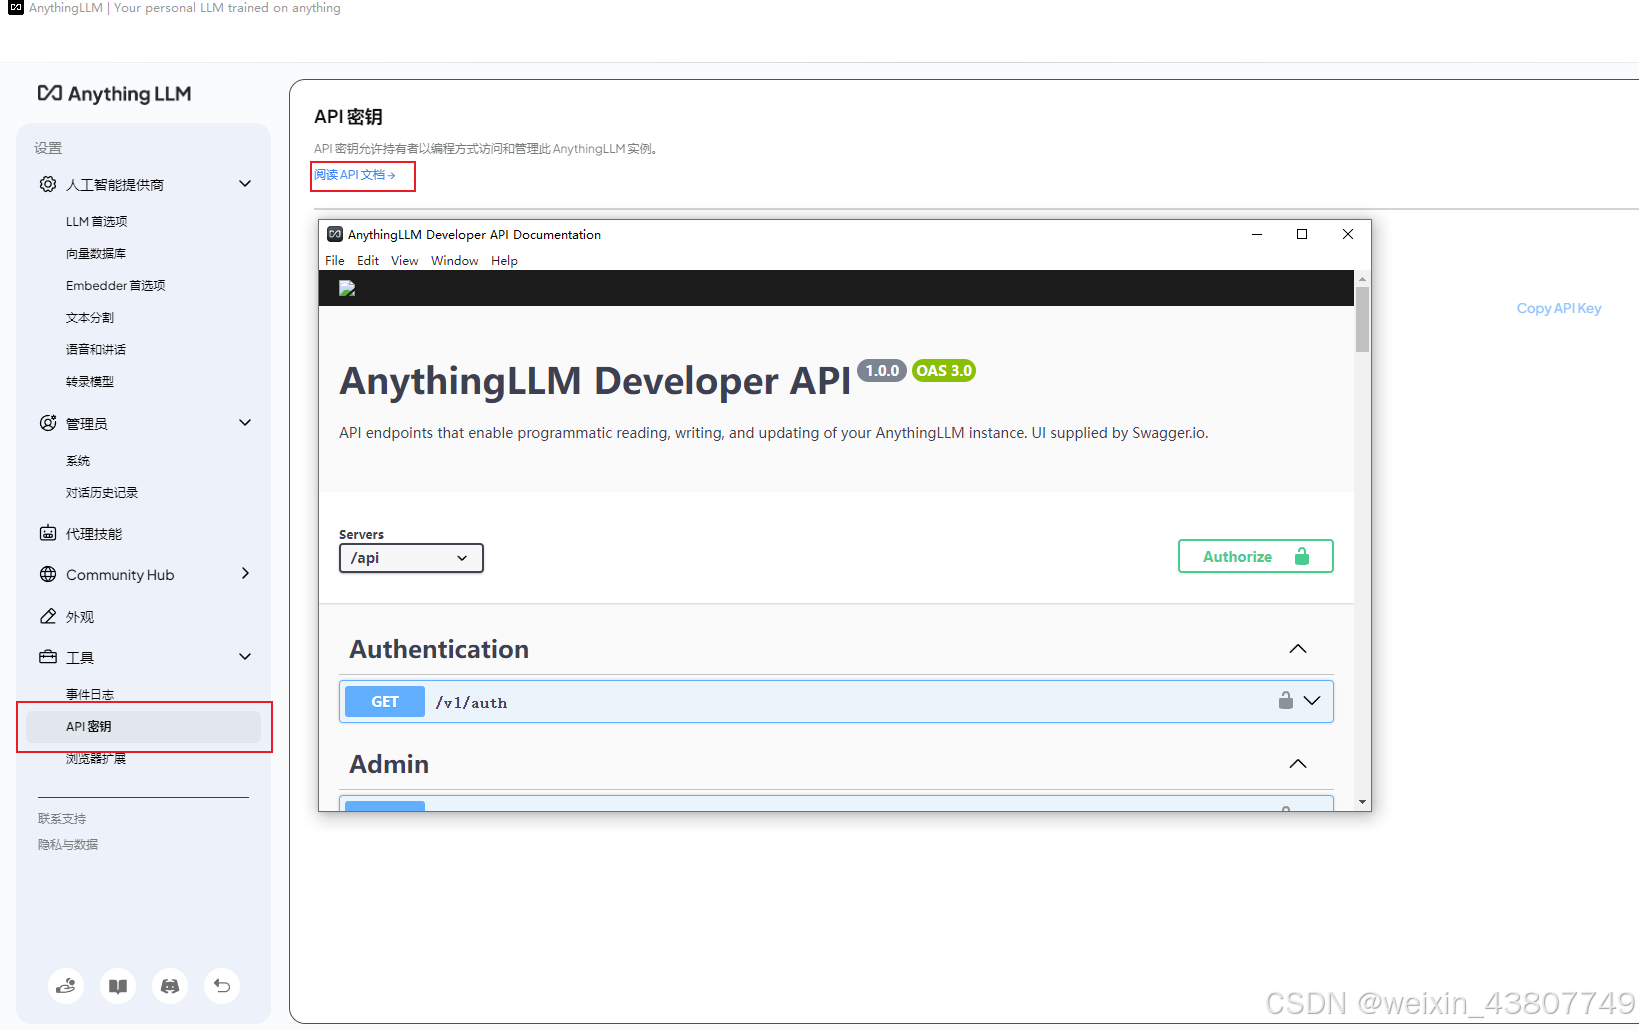Click the browser tab favicon for AnythingLLM
The image size is (1639, 1031).
16,8
